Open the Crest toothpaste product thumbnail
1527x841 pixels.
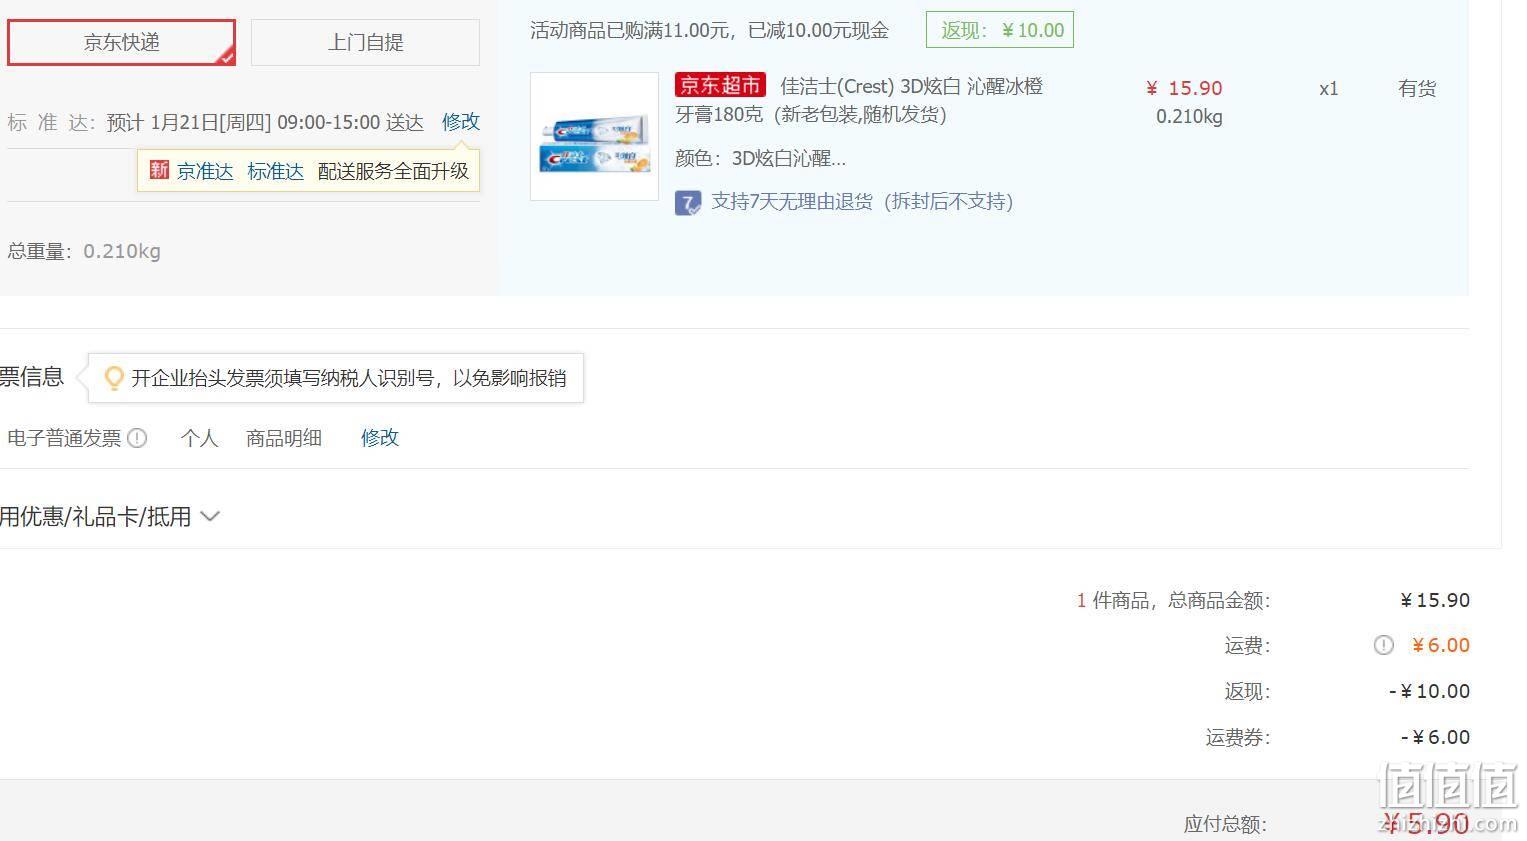point(594,136)
